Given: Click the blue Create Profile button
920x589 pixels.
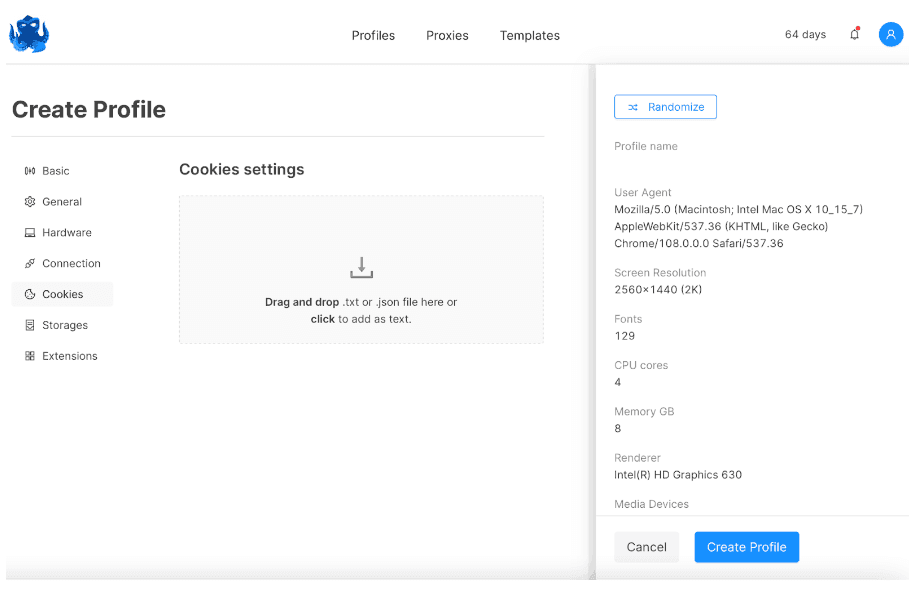Looking at the screenshot, I should pyautogui.click(x=746, y=547).
